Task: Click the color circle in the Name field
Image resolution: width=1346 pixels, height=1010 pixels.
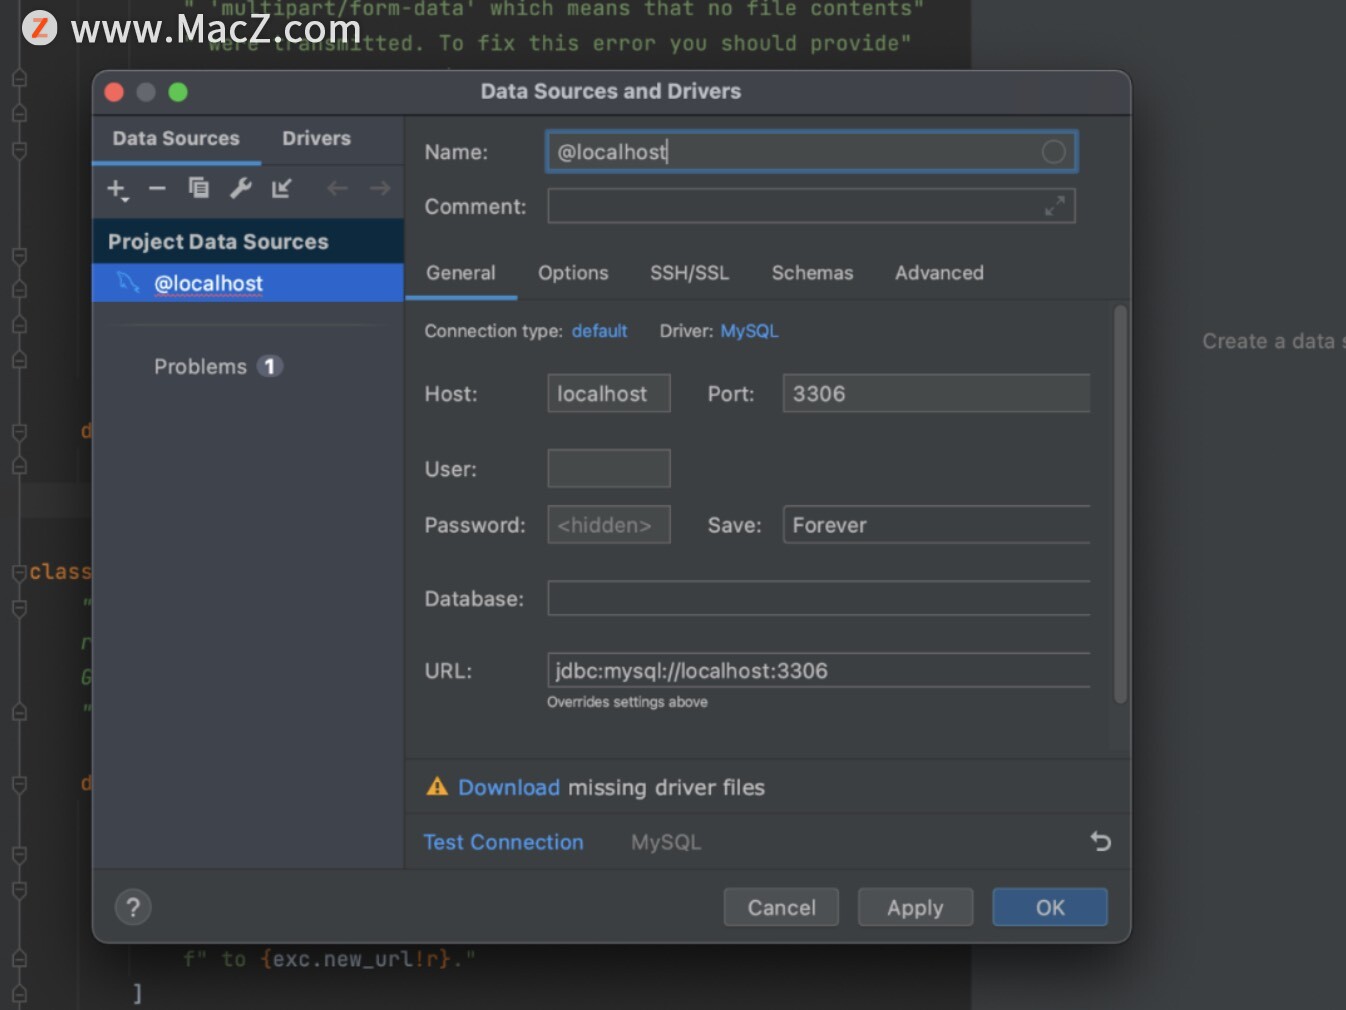Action: click(1053, 152)
